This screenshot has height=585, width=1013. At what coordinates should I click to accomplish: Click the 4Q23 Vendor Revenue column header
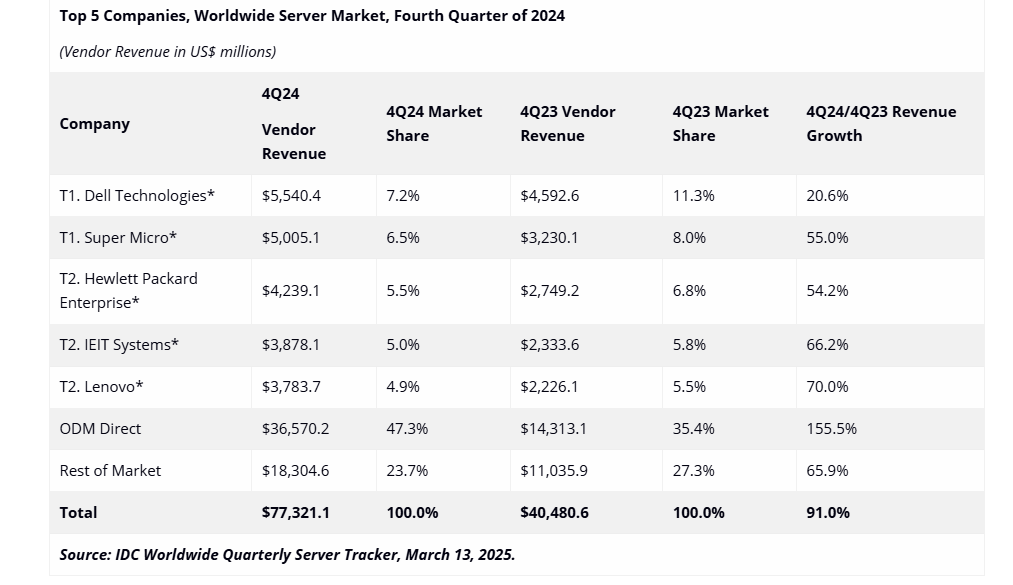(568, 124)
